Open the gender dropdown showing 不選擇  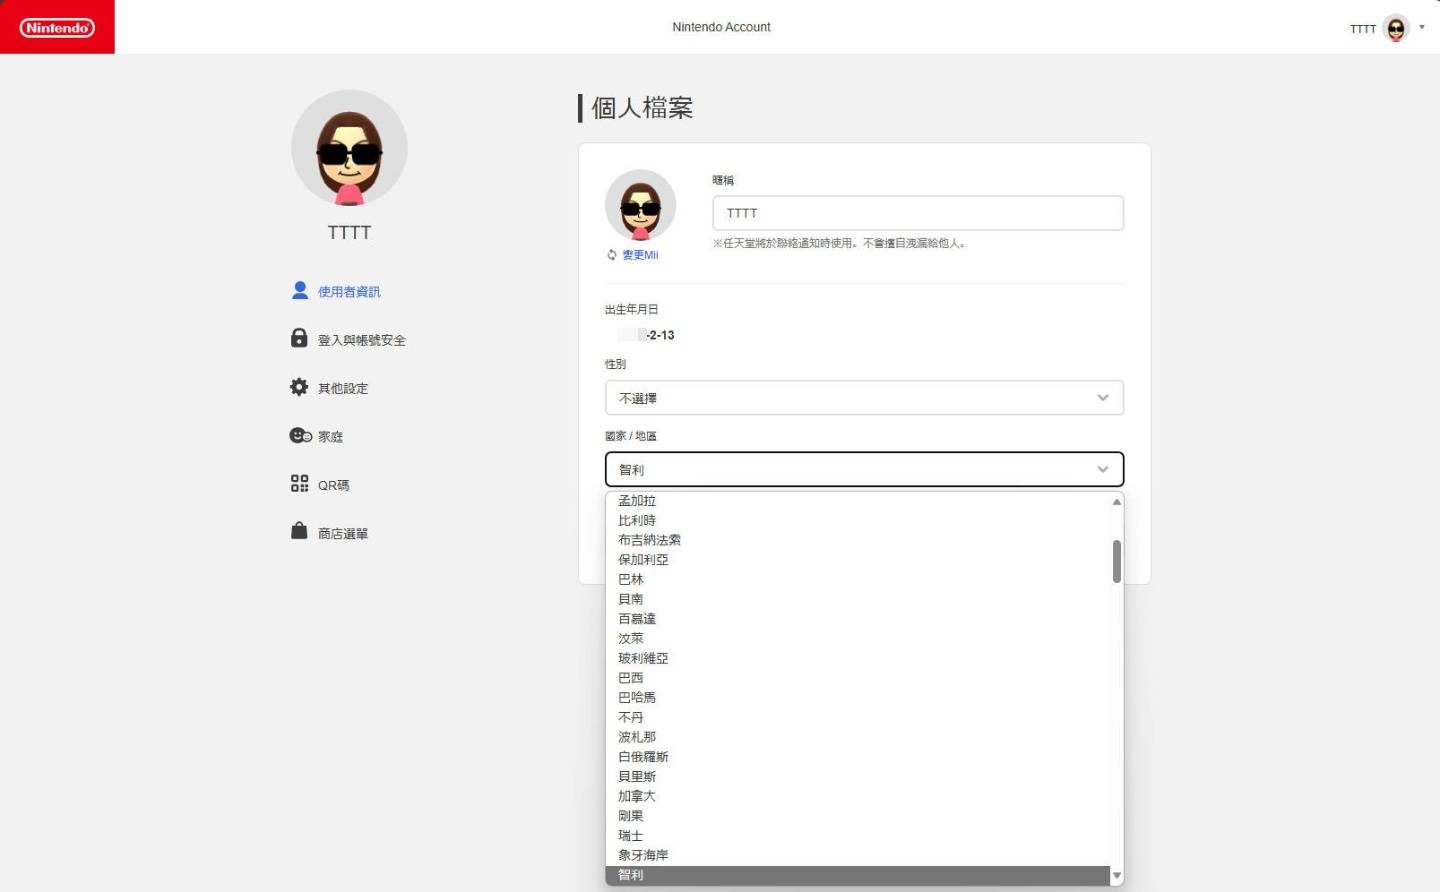864,398
